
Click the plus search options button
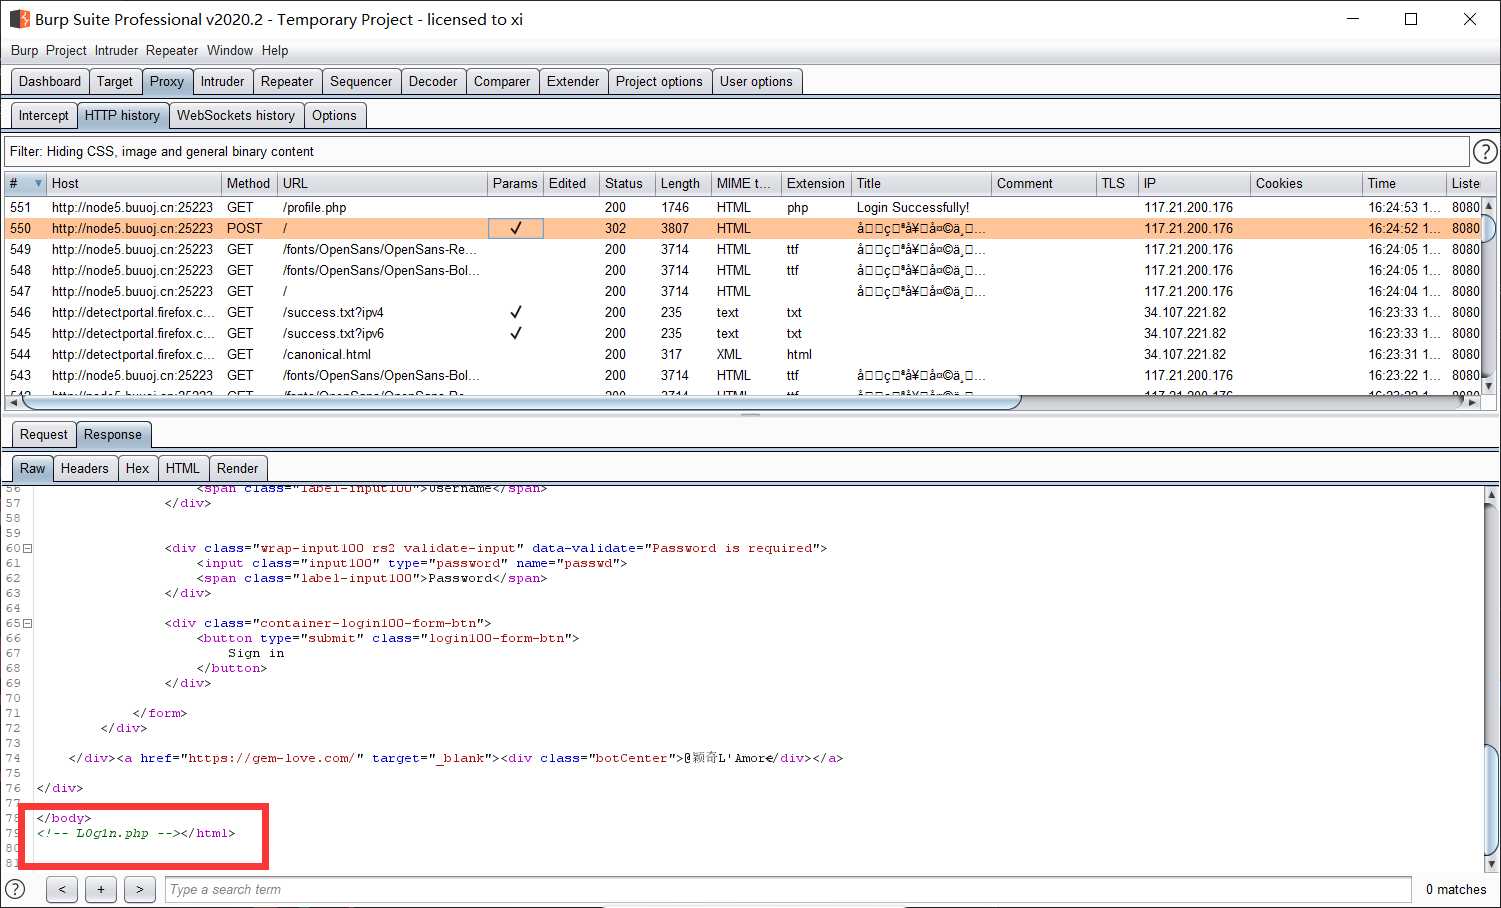click(x=101, y=889)
